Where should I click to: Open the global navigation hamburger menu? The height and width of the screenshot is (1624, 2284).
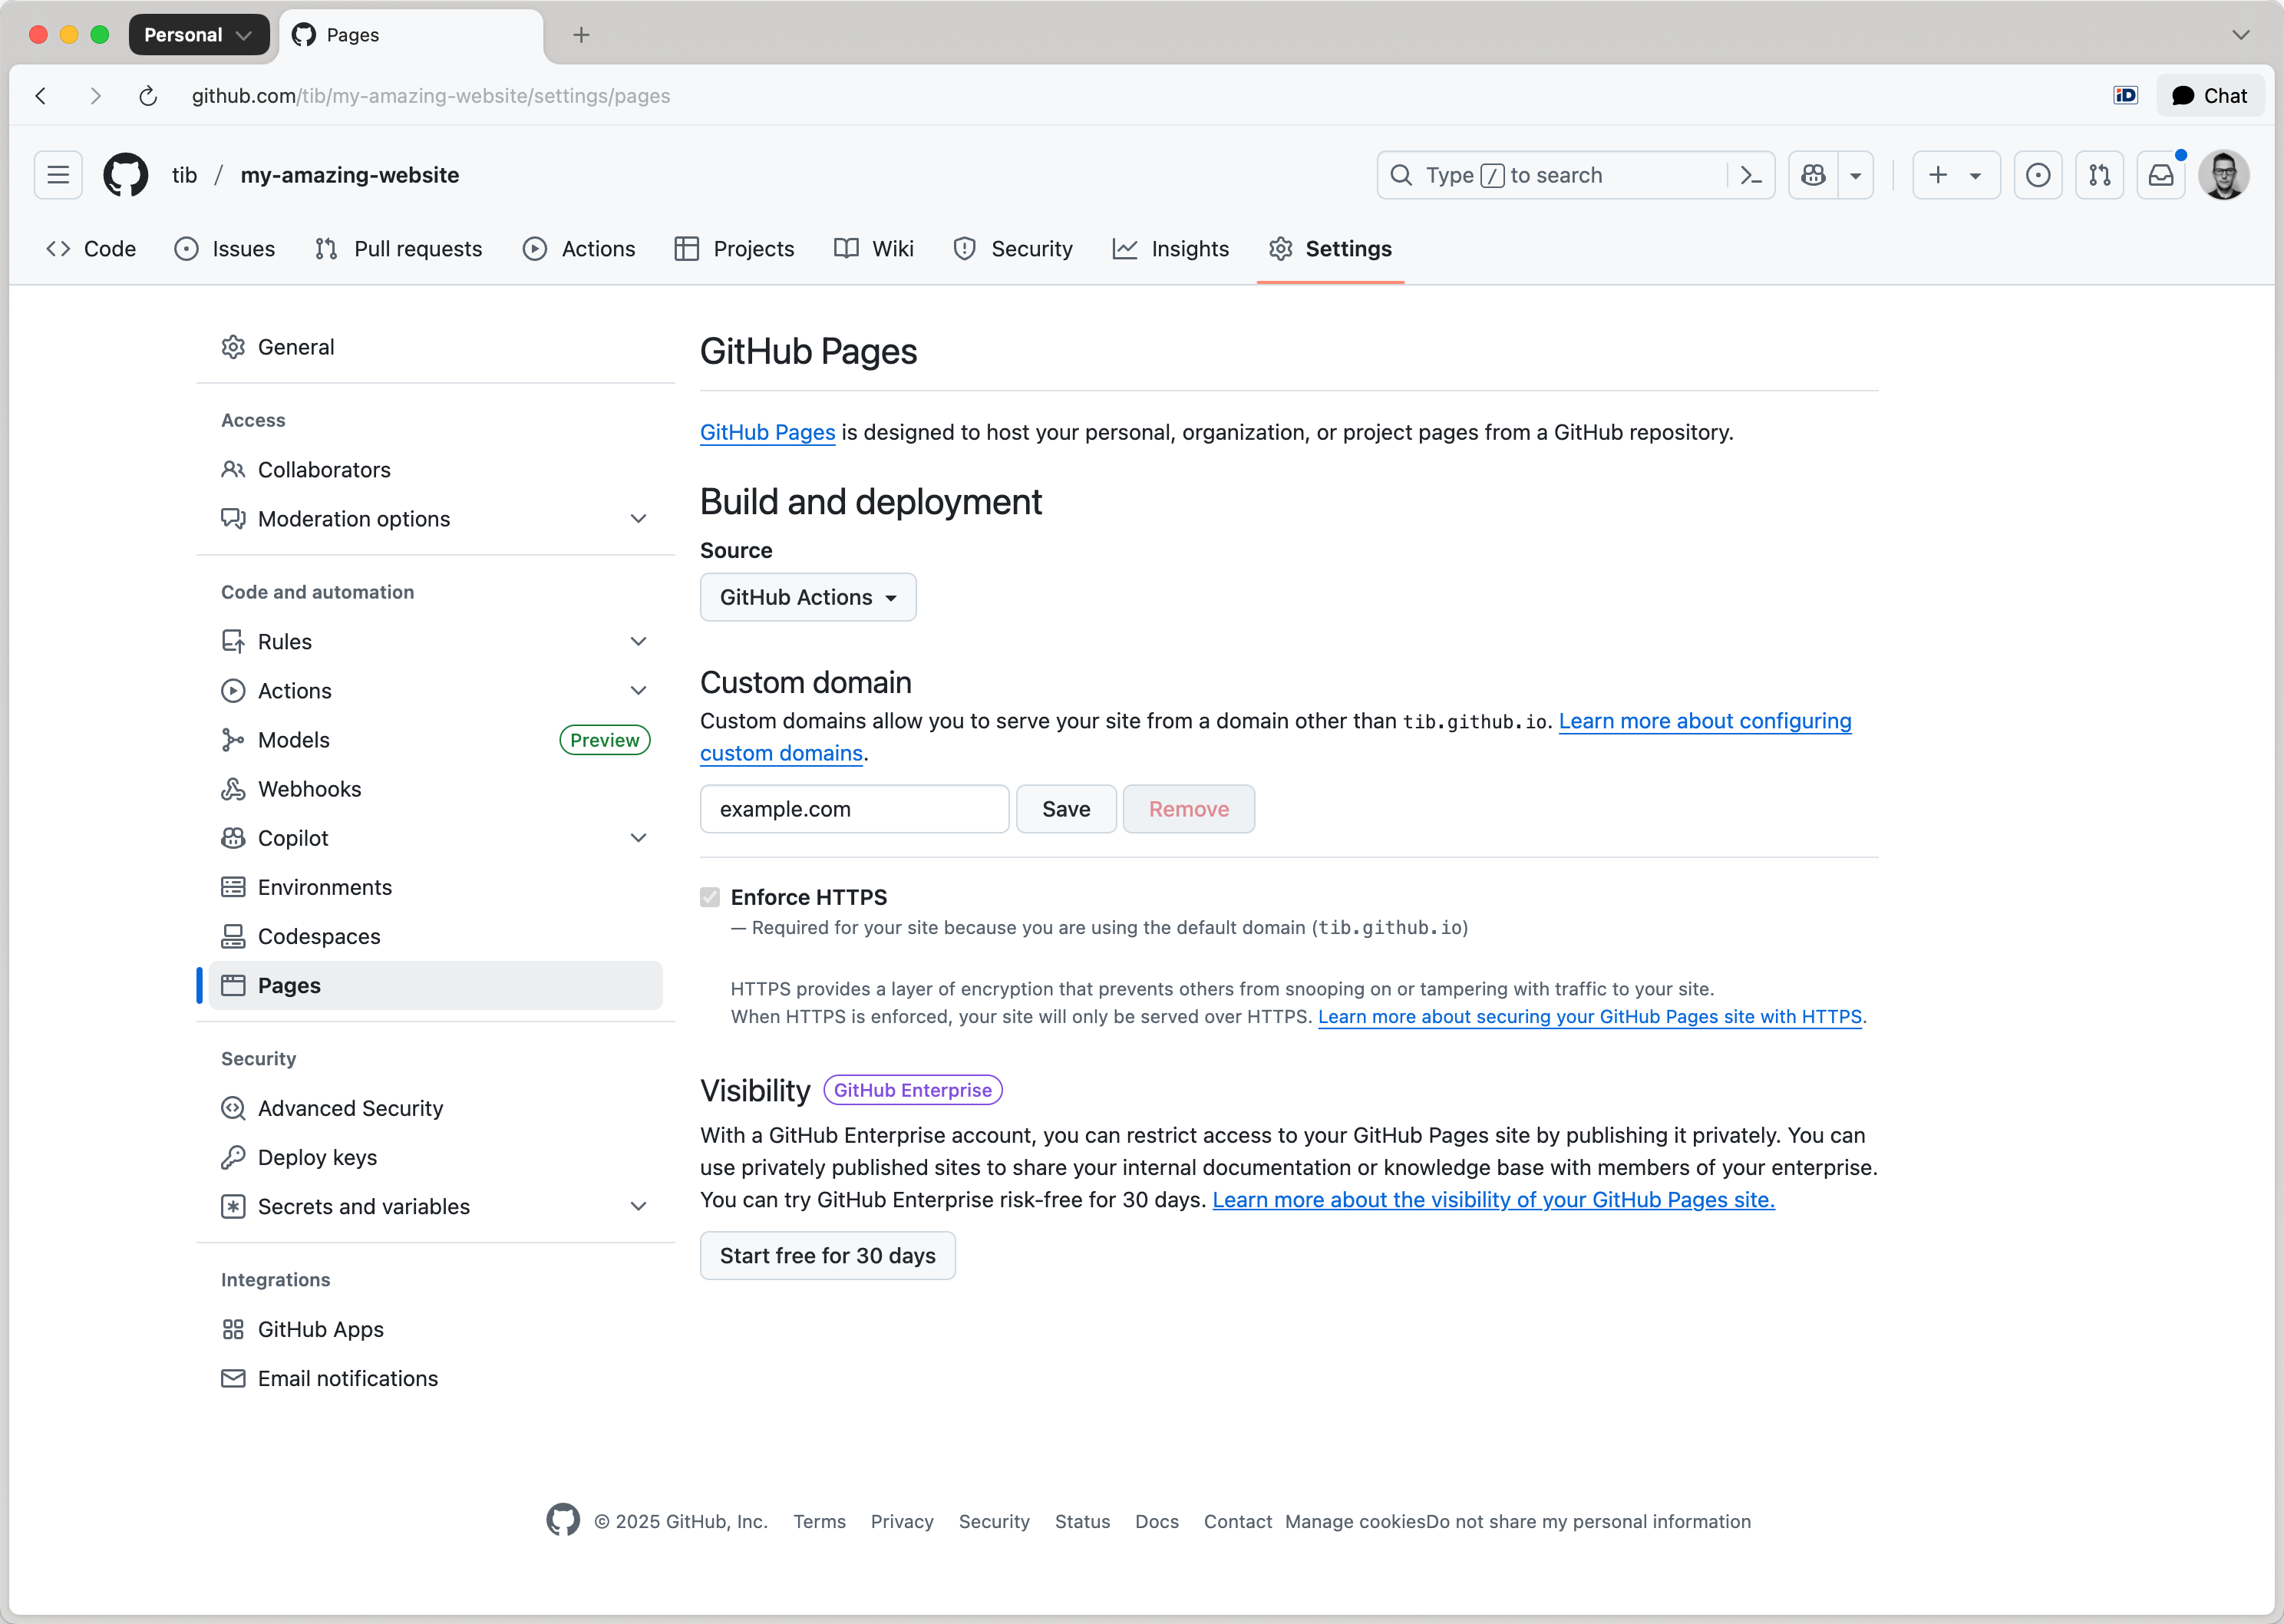[57, 175]
